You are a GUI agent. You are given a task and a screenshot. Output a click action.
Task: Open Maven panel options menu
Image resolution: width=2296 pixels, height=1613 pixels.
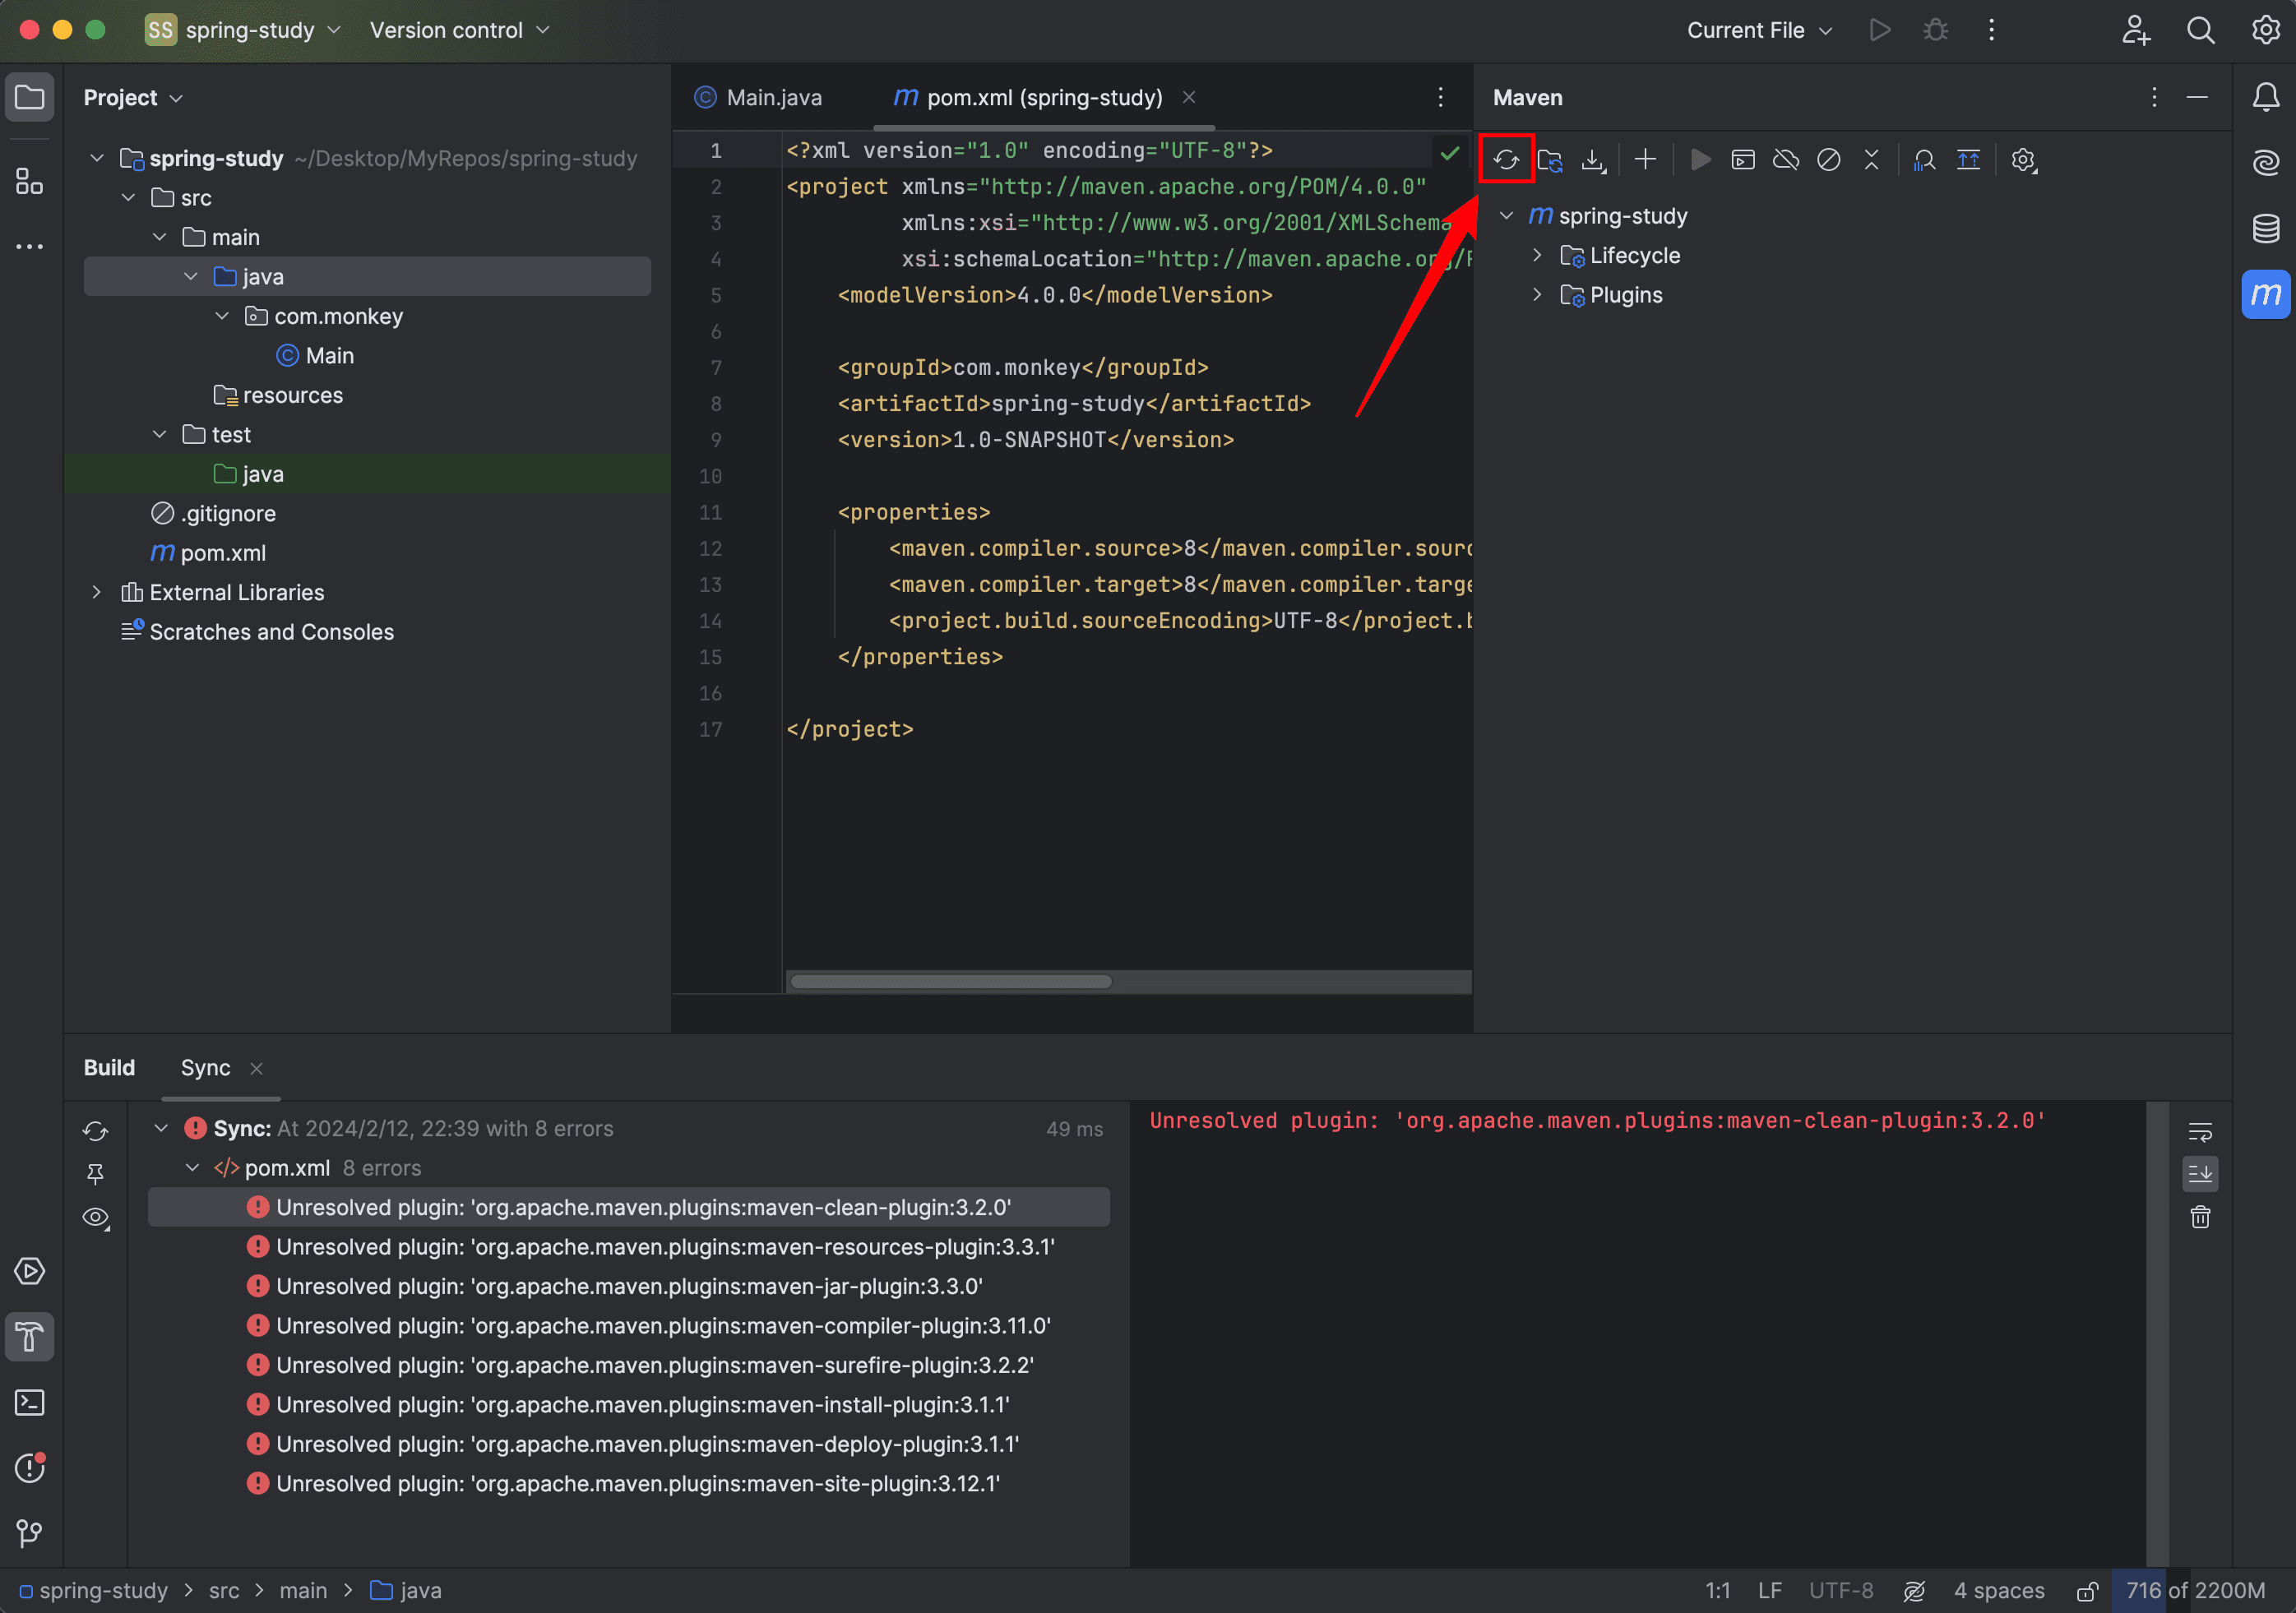point(2154,97)
